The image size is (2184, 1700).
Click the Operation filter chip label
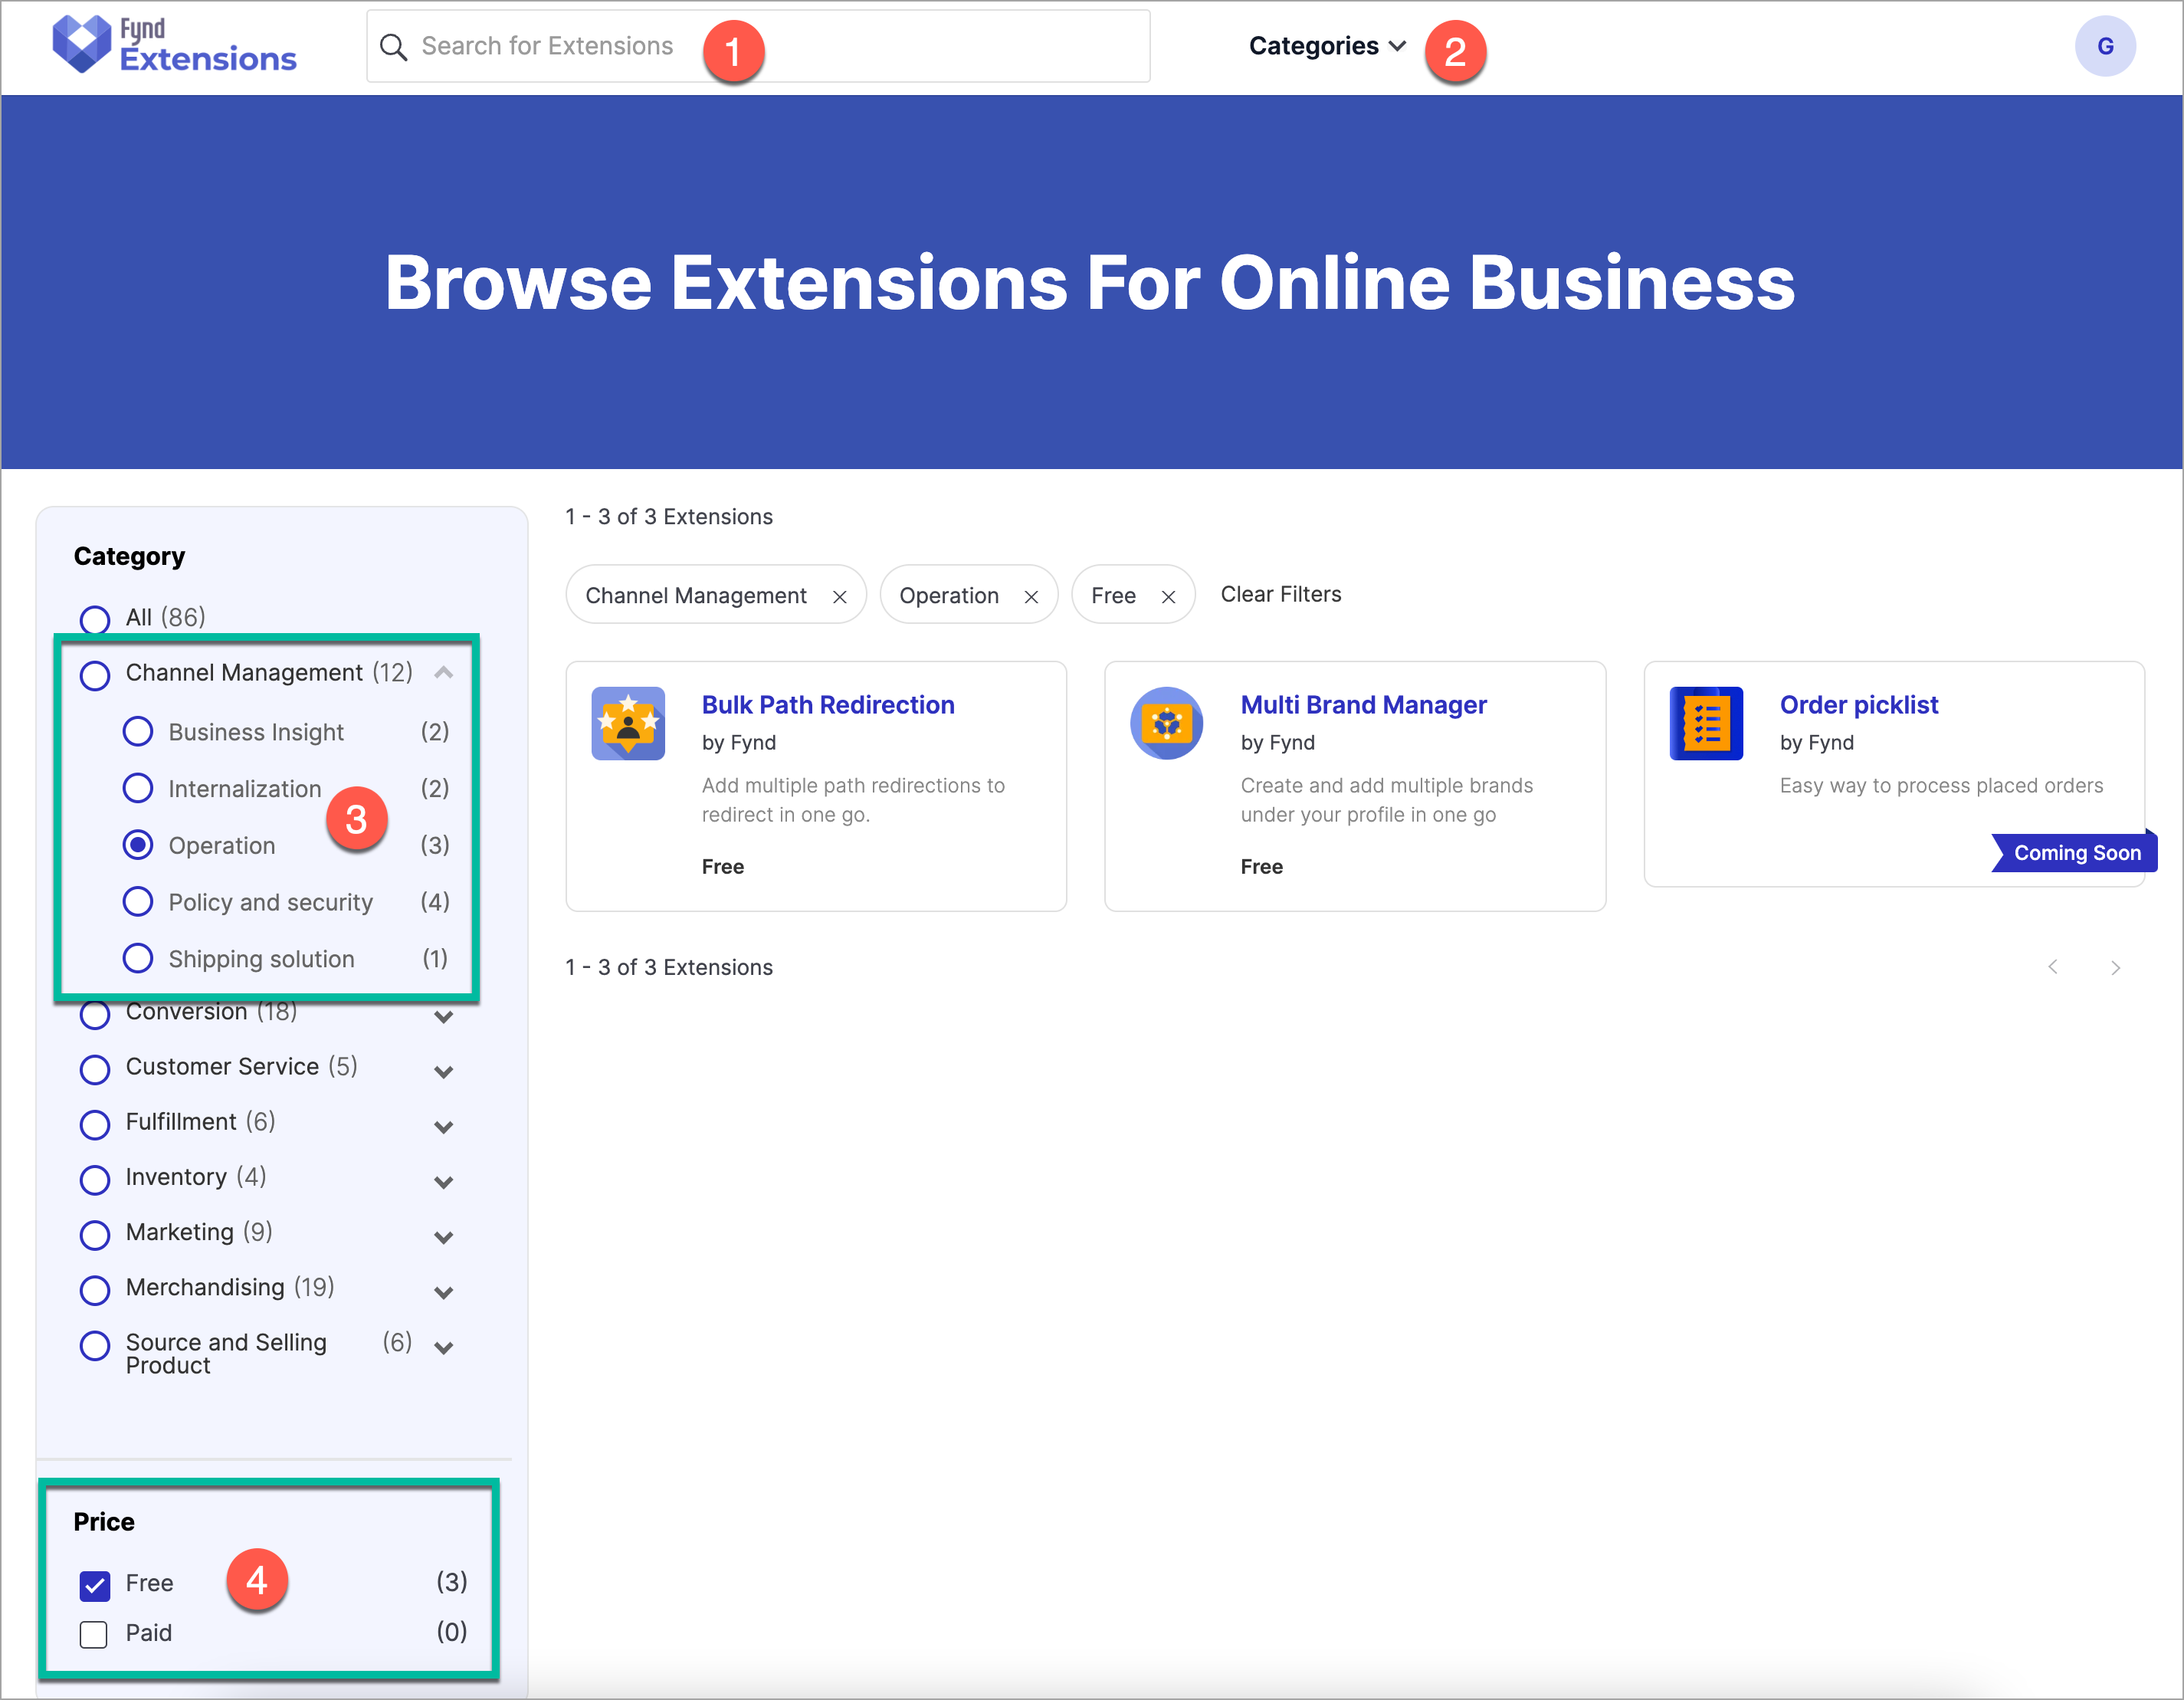pos(948,596)
